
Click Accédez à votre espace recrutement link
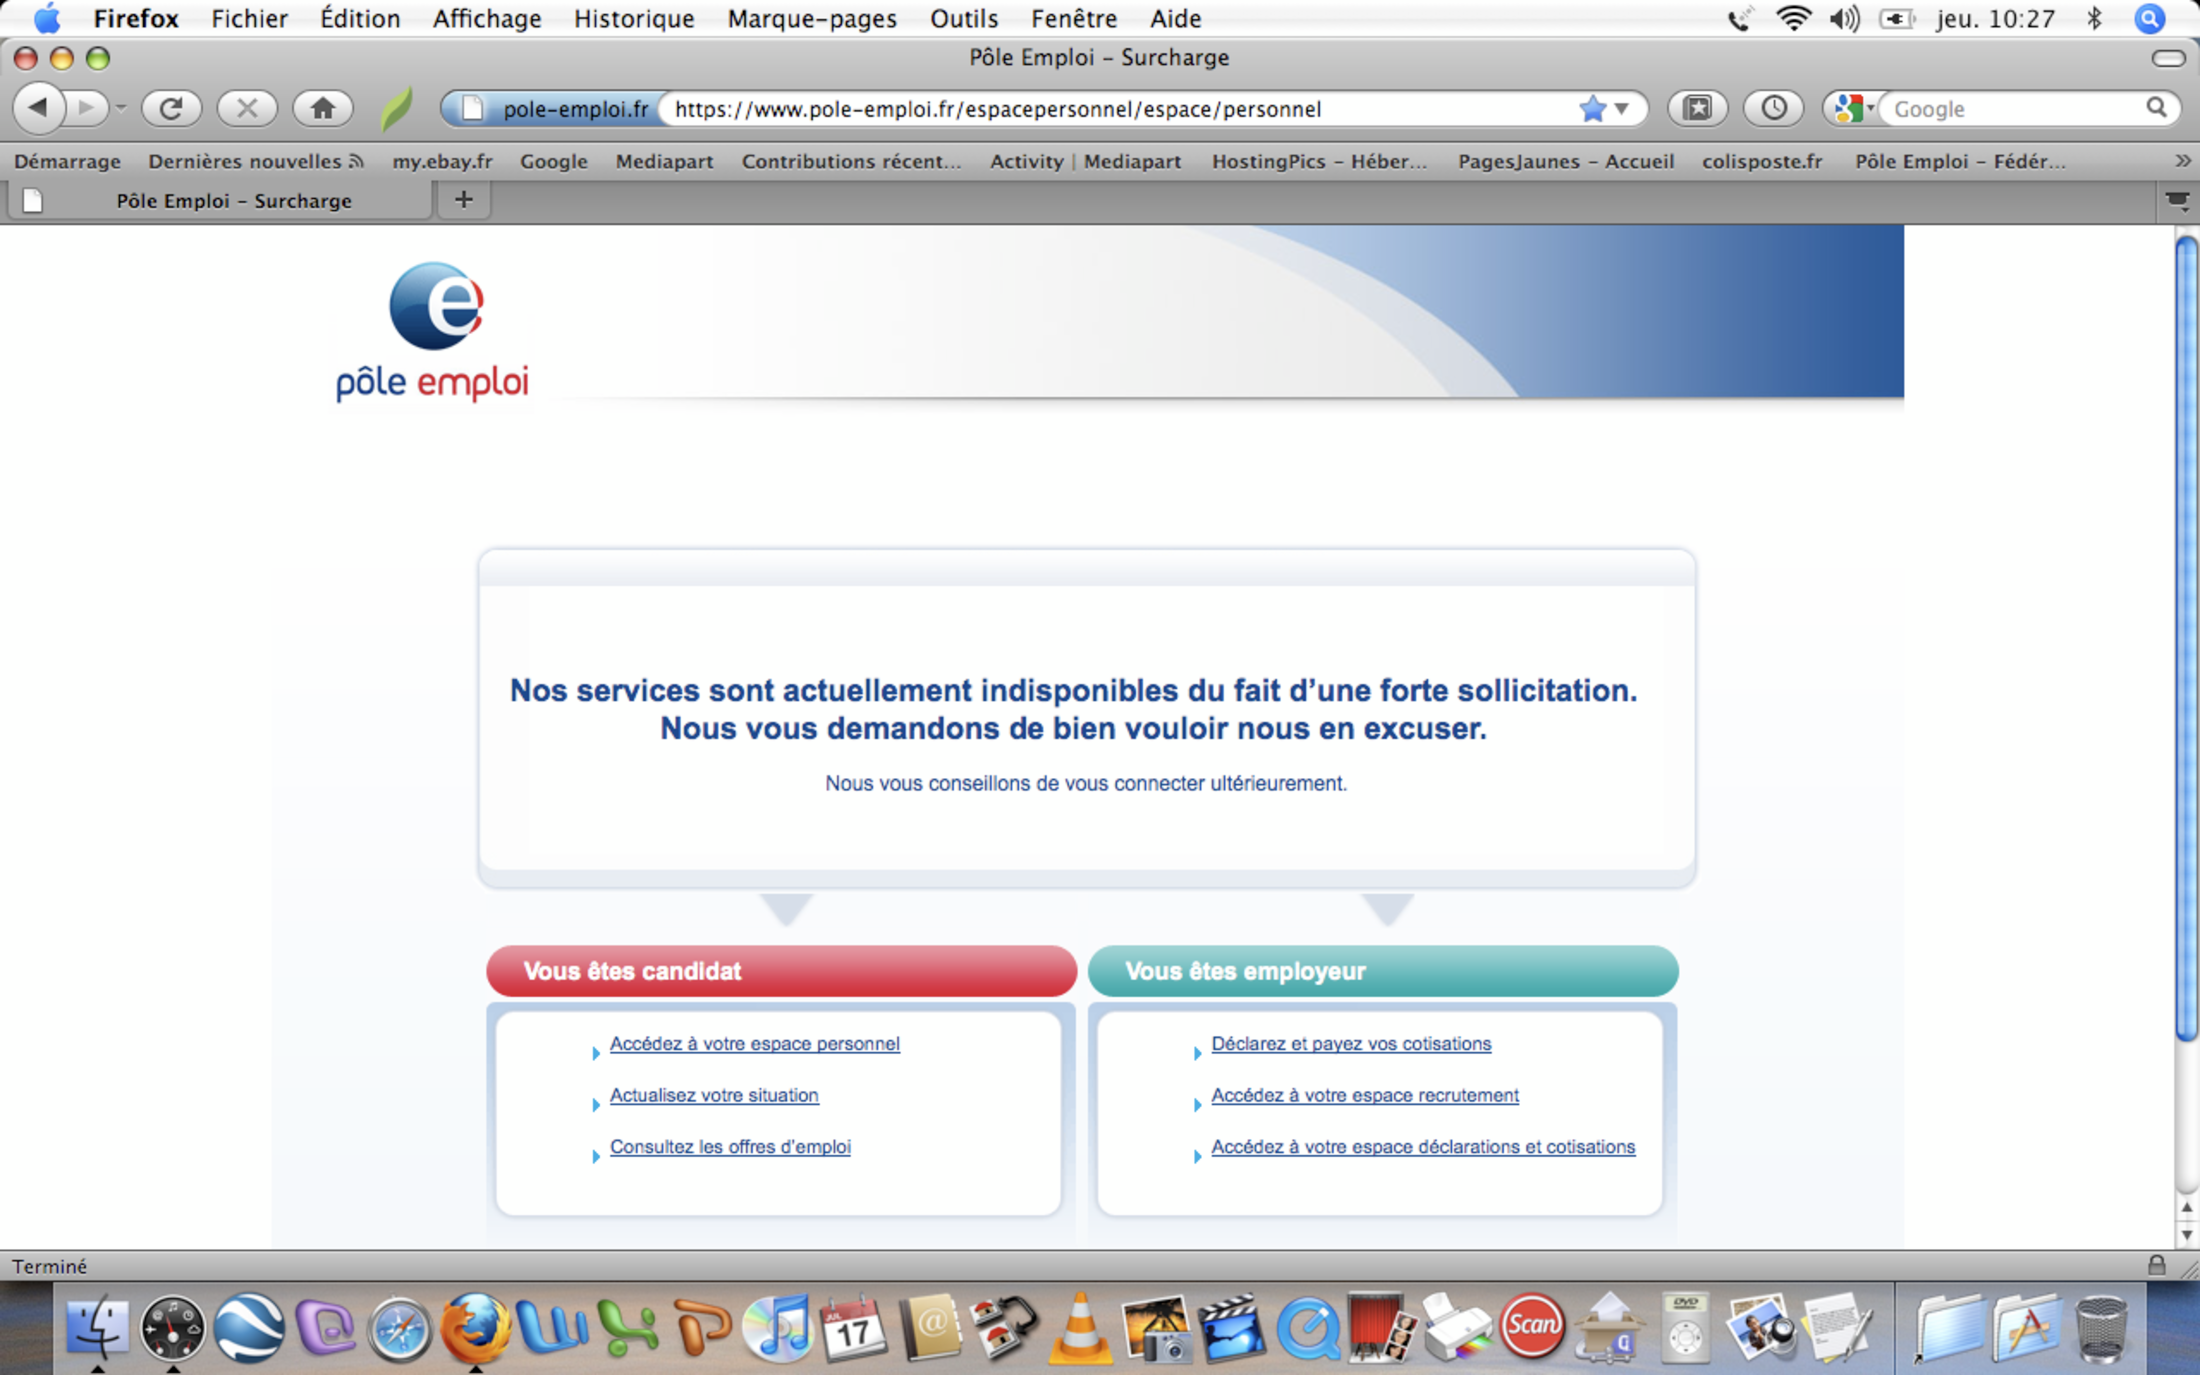1365,1095
